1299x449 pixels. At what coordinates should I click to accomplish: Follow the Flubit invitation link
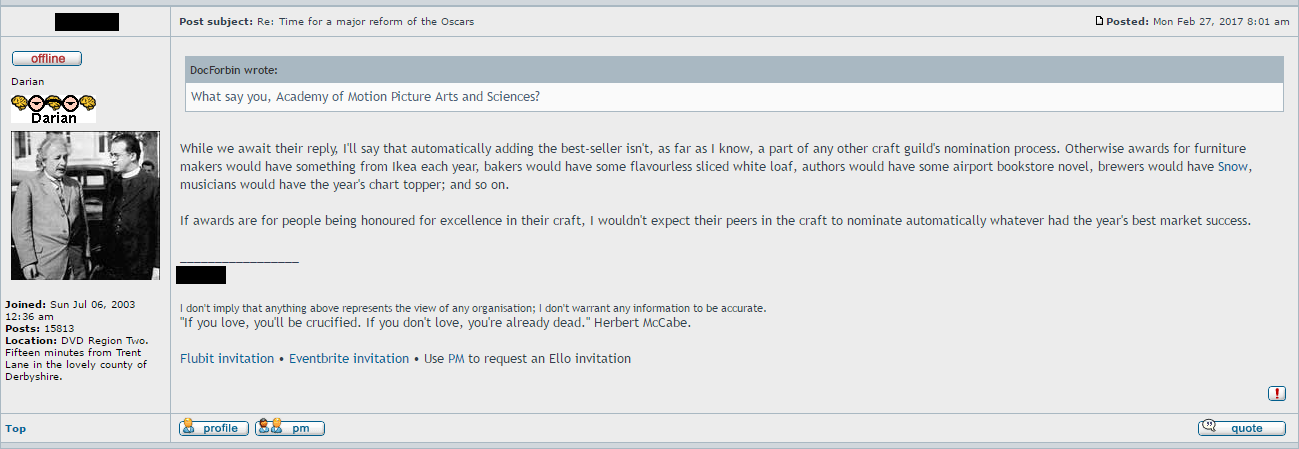[227, 358]
